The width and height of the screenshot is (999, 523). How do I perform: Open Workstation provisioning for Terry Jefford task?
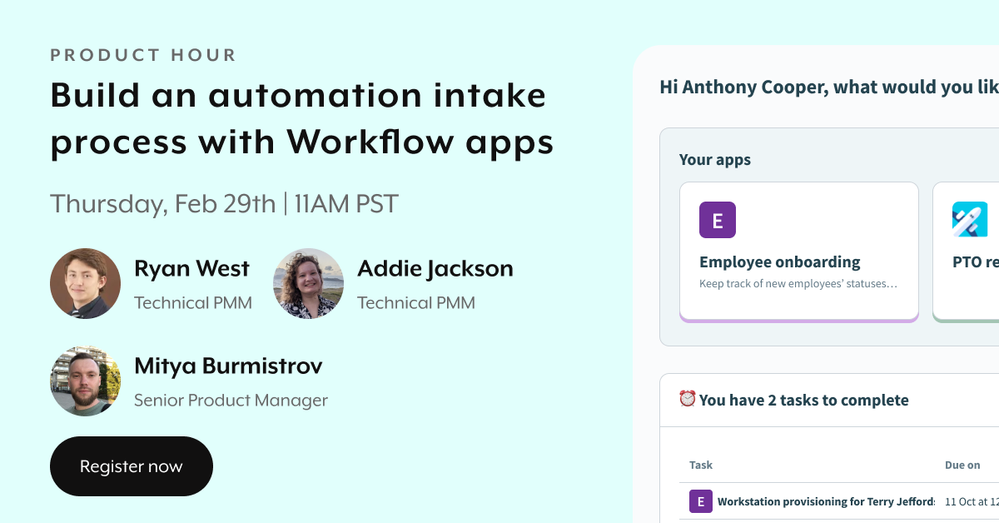[x=826, y=501]
